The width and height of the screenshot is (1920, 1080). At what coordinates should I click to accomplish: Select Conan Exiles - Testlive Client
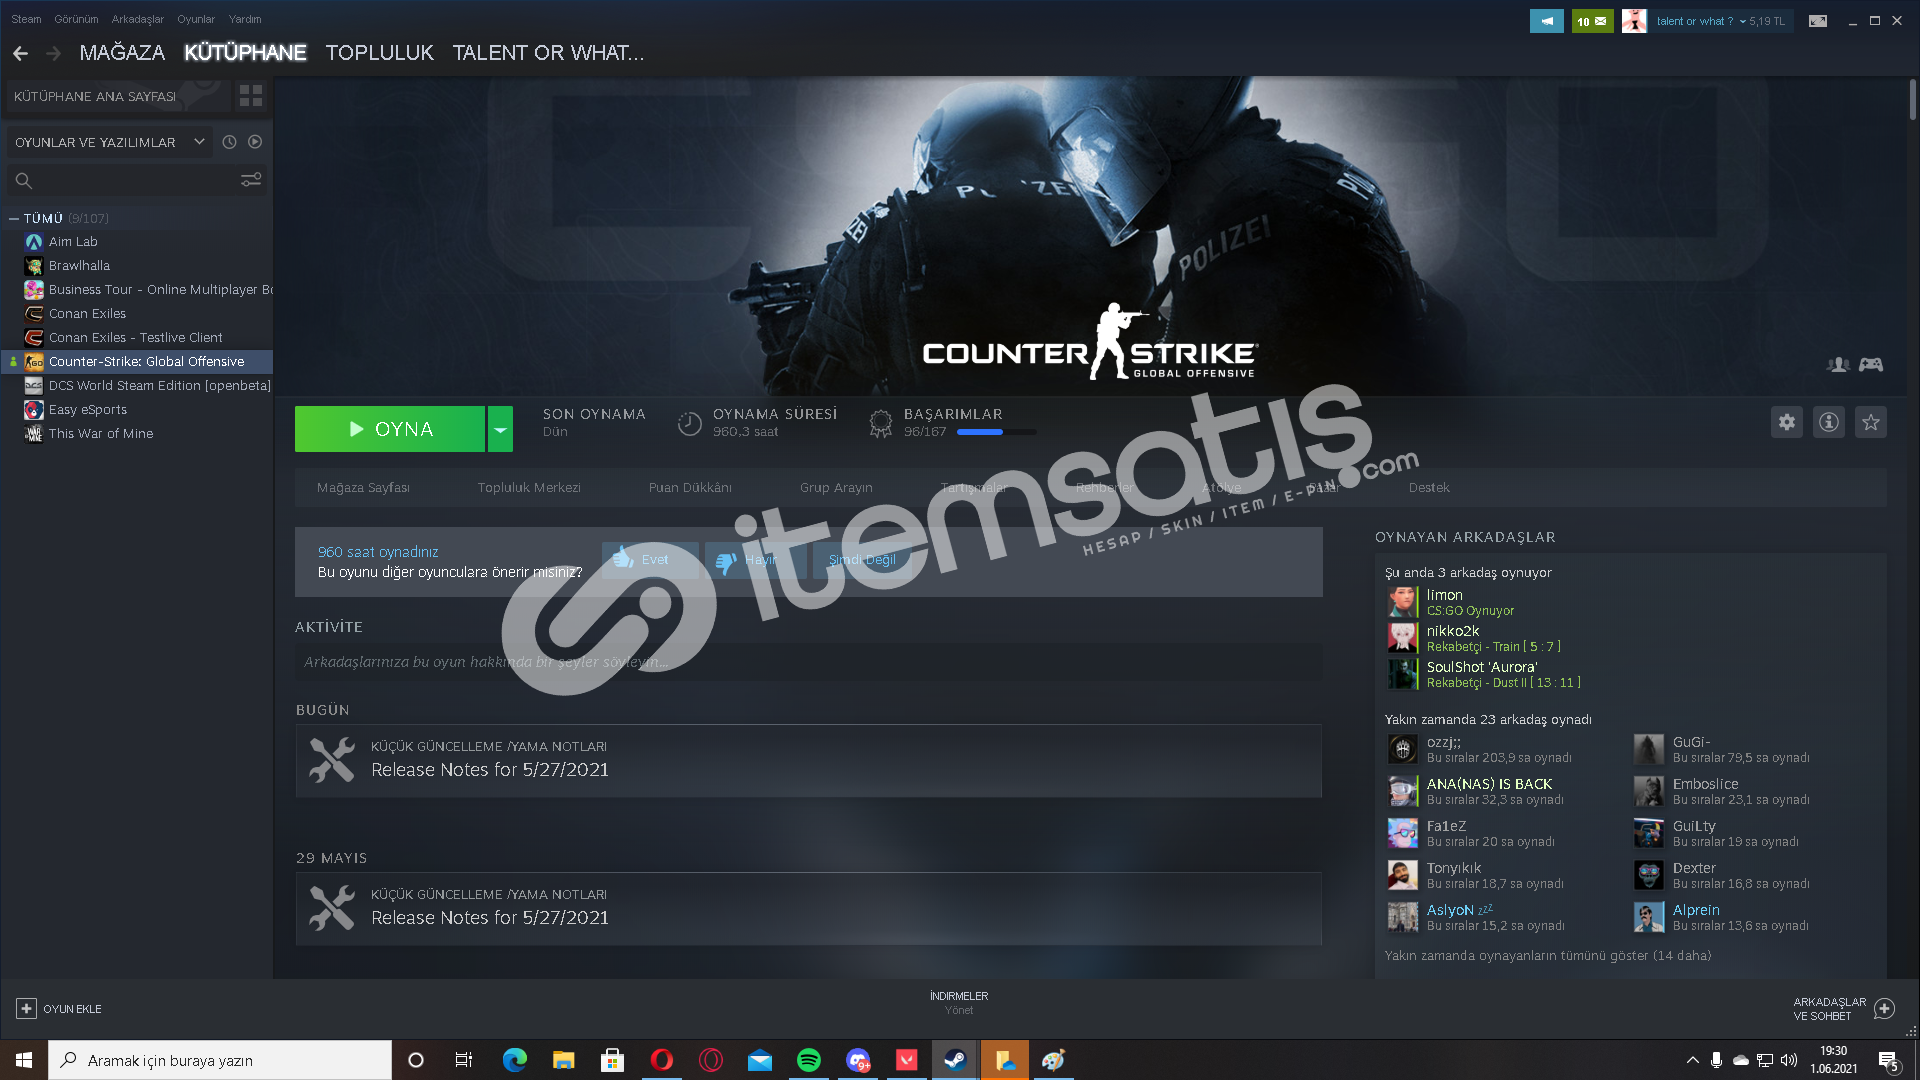point(135,338)
